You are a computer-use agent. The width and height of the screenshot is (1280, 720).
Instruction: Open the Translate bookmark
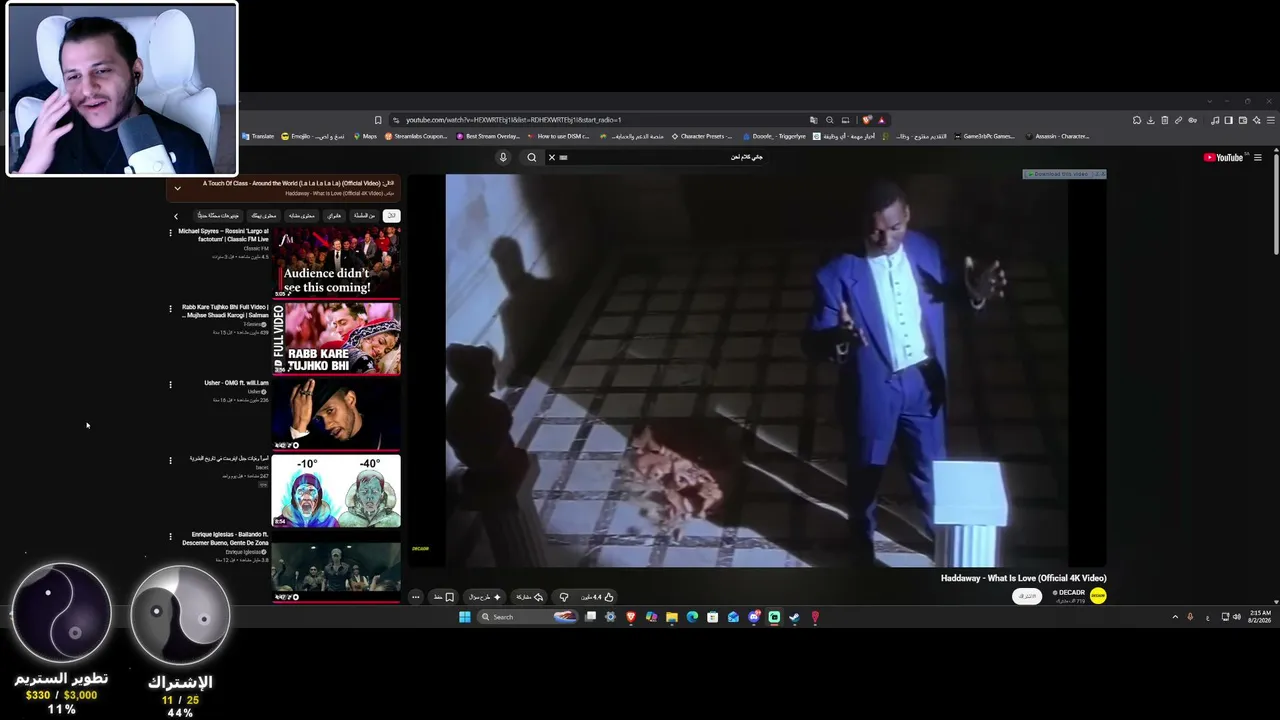tap(258, 136)
